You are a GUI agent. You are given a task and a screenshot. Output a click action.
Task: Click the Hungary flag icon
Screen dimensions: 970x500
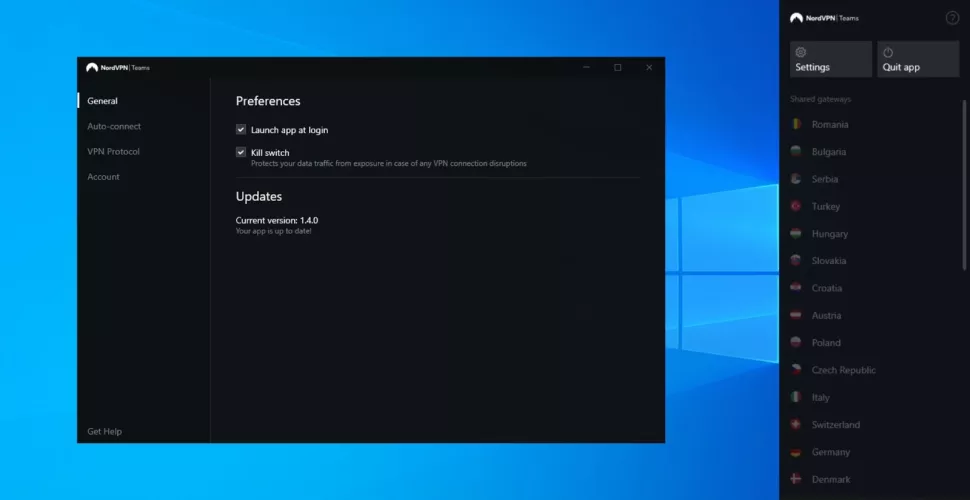[796, 233]
